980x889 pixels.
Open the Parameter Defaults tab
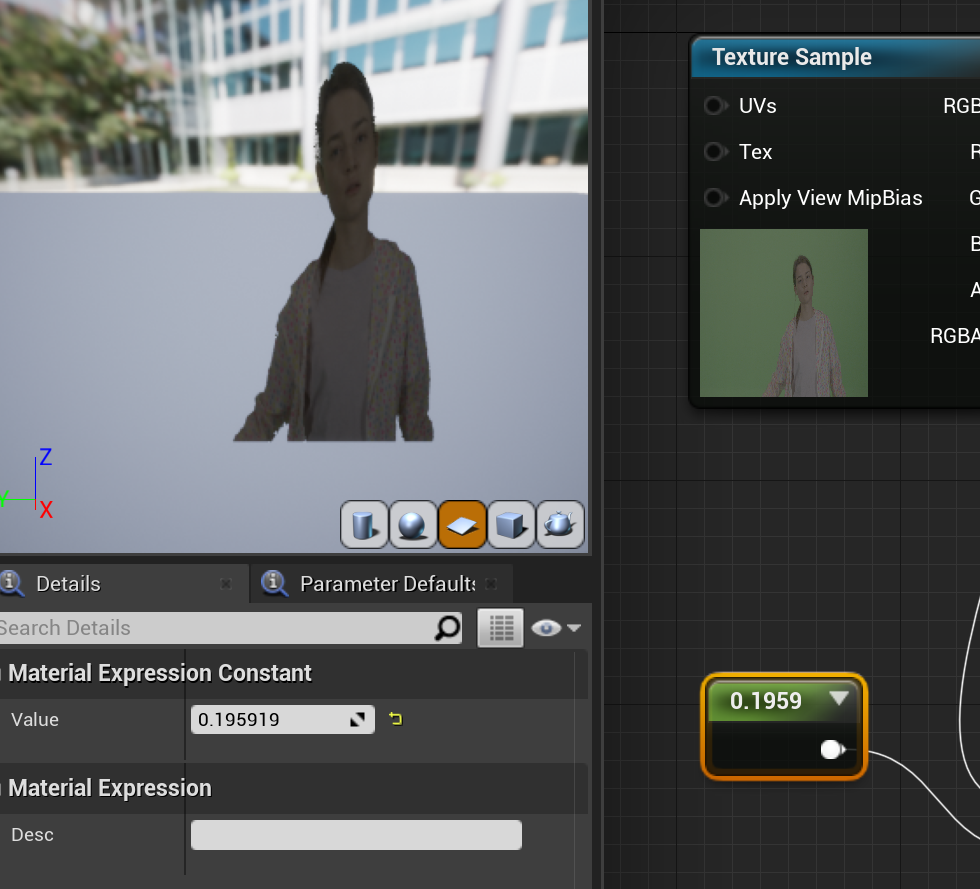pyautogui.click(x=387, y=584)
